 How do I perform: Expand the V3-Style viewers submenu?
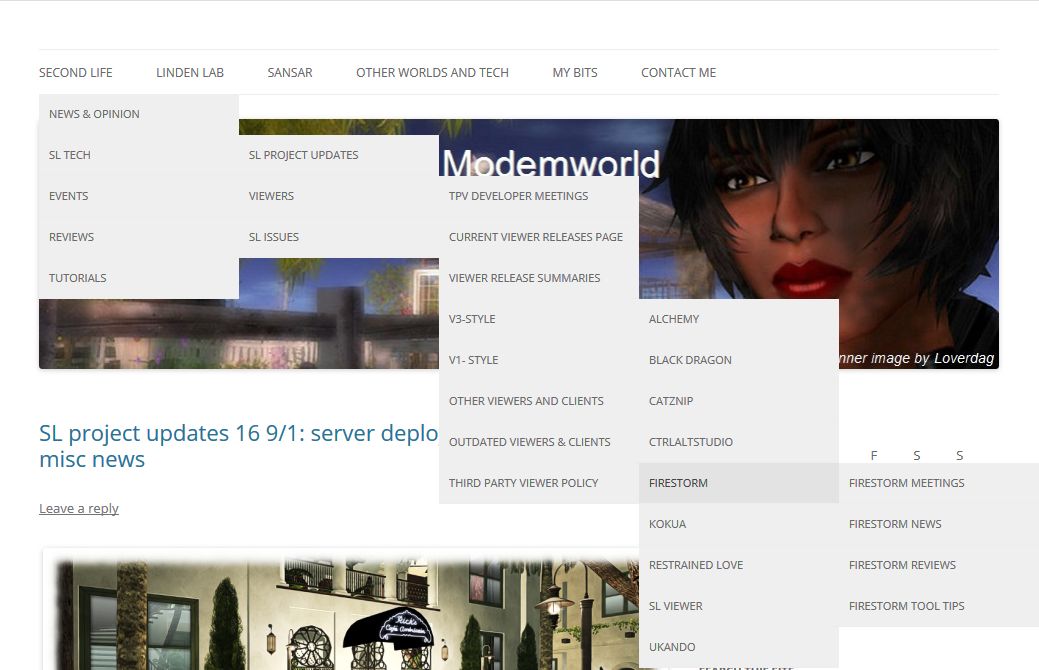pos(472,319)
